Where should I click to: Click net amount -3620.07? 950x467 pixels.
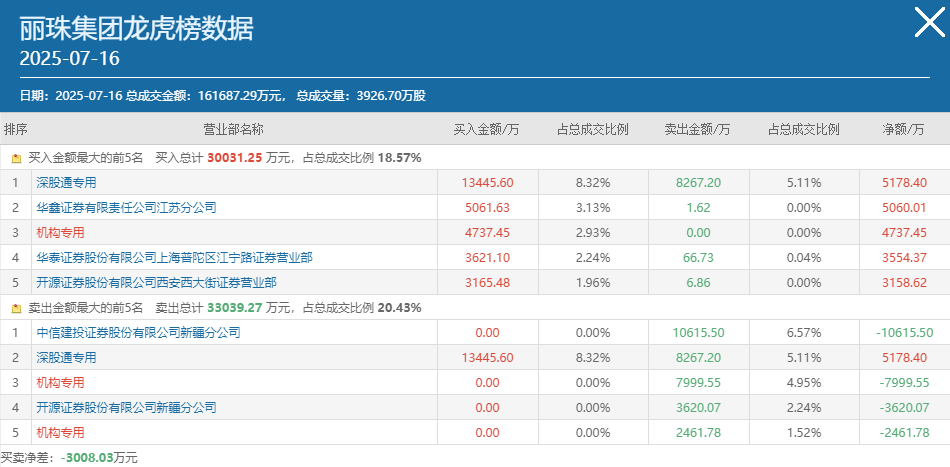pos(904,408)
